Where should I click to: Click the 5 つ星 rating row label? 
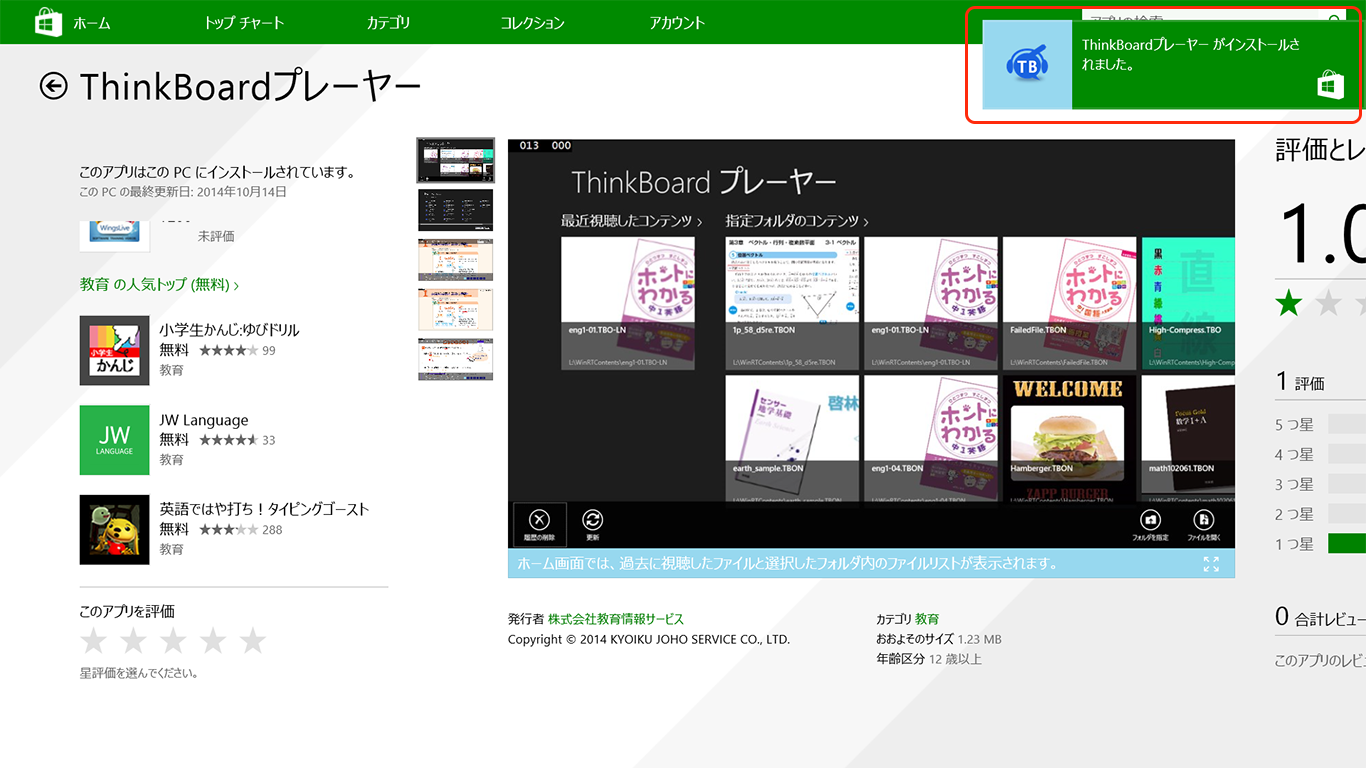tap(1294, 424)
